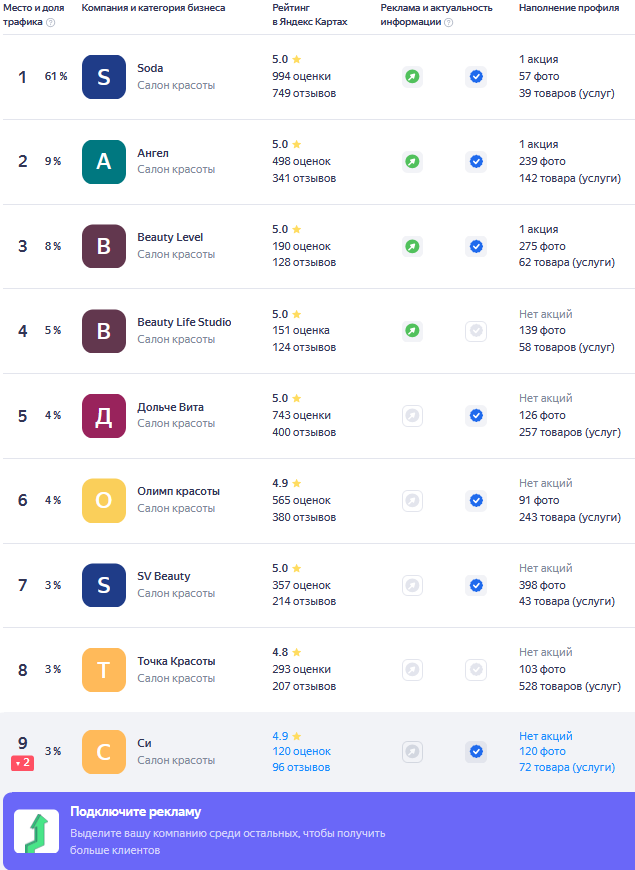Click green advertising icon in Soda row

pyautogui.click(x=412, y=77)
